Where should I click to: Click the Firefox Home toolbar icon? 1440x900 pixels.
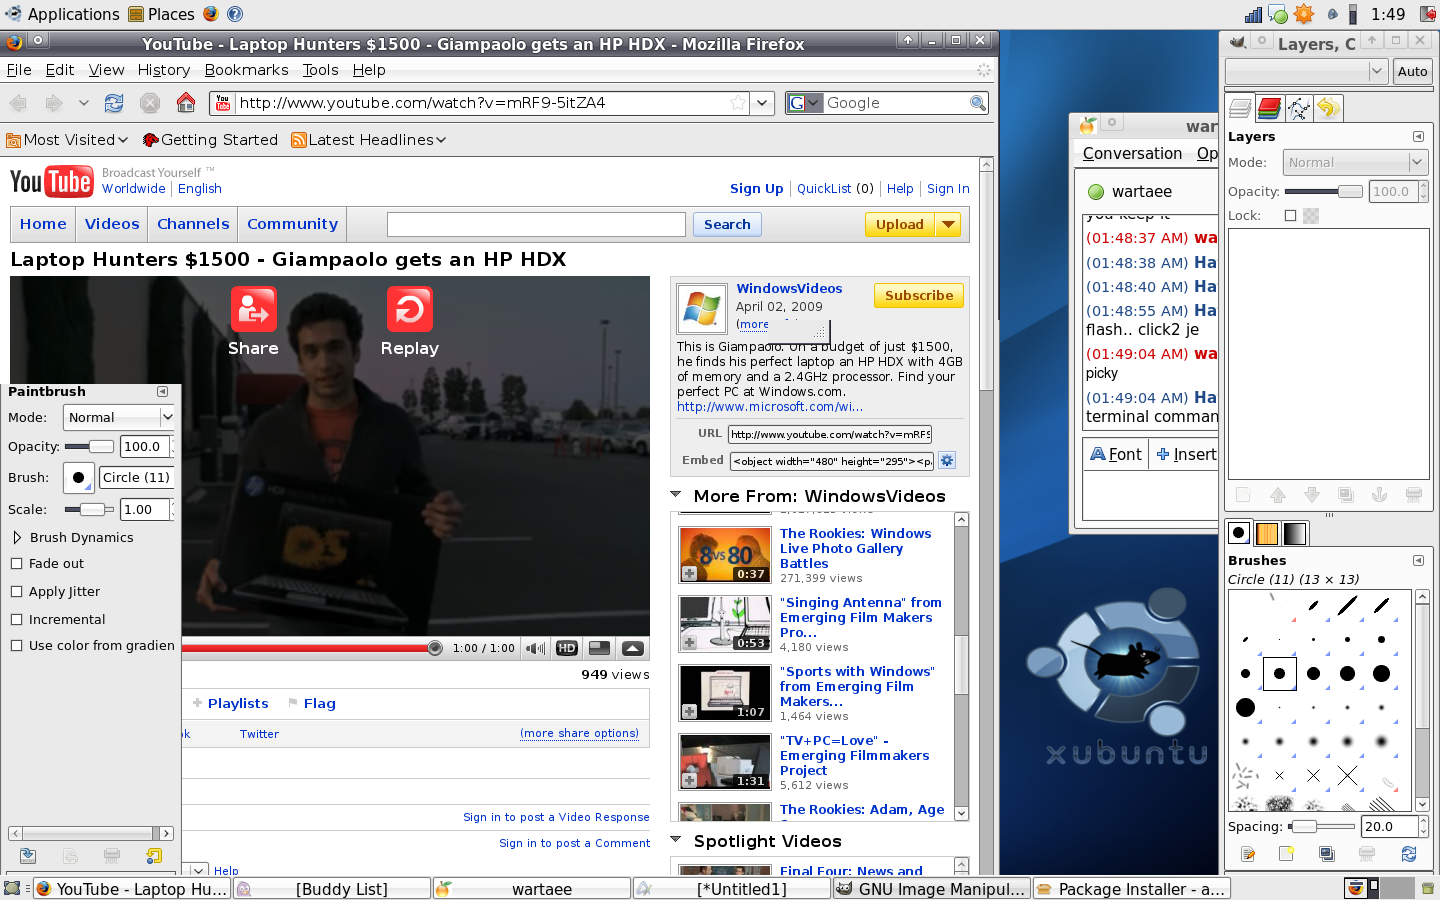186,103
